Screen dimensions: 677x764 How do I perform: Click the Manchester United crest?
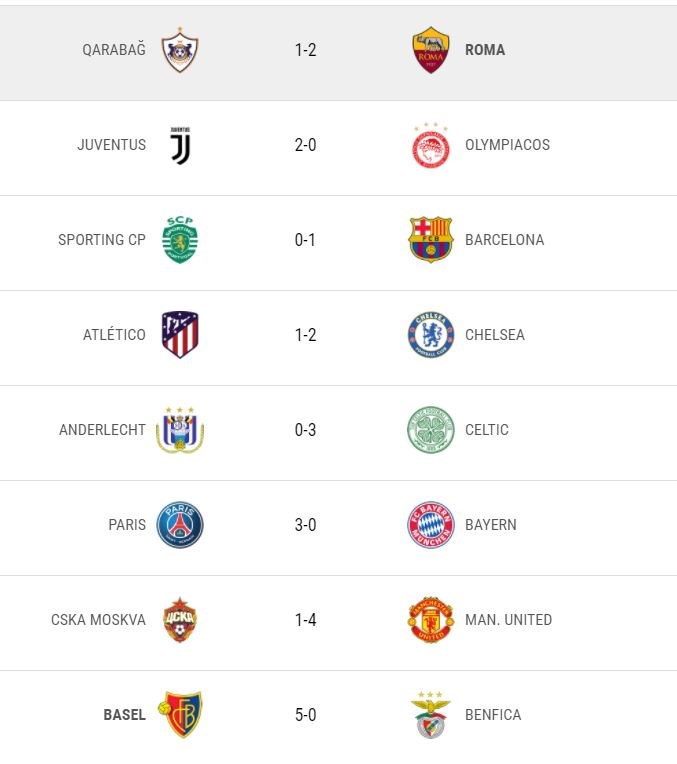coord(431,620)
